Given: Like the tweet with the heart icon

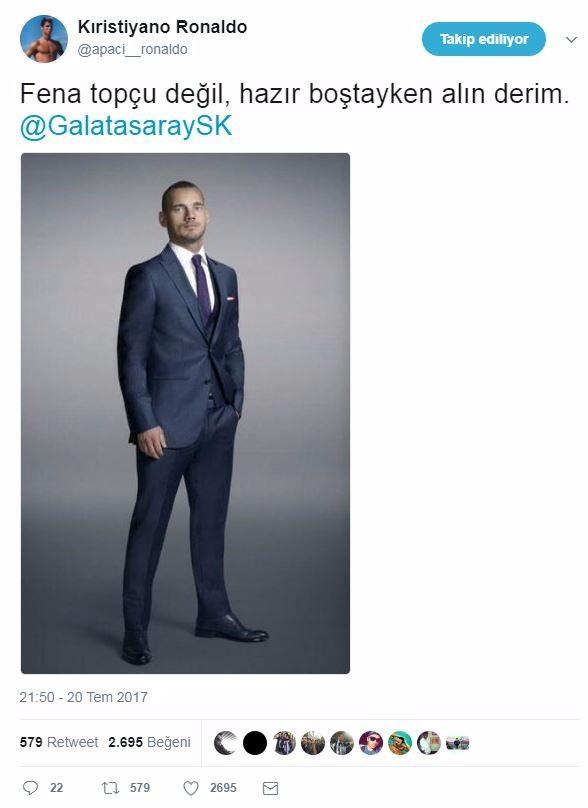Looking at the screenshot, I should (191, 788).
